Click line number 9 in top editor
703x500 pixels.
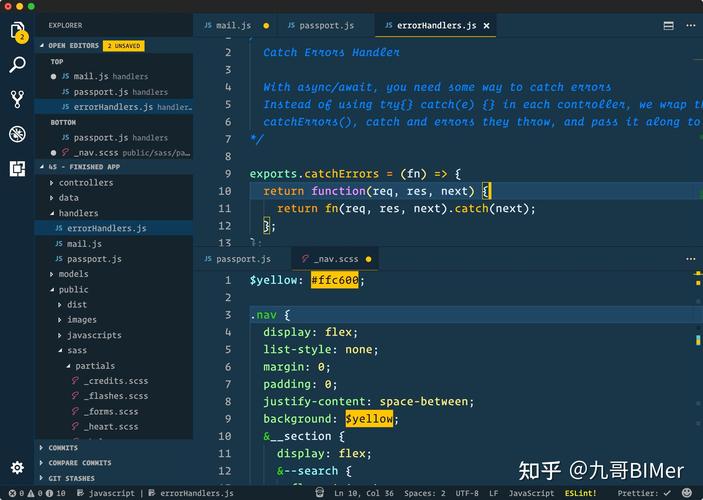click(x=228, y=174)
